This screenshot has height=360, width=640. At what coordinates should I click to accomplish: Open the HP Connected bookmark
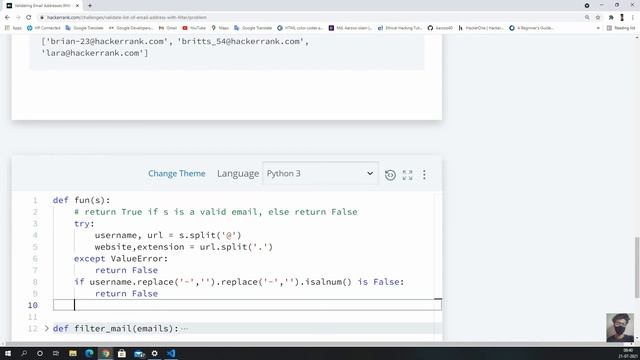pos(44,28)
